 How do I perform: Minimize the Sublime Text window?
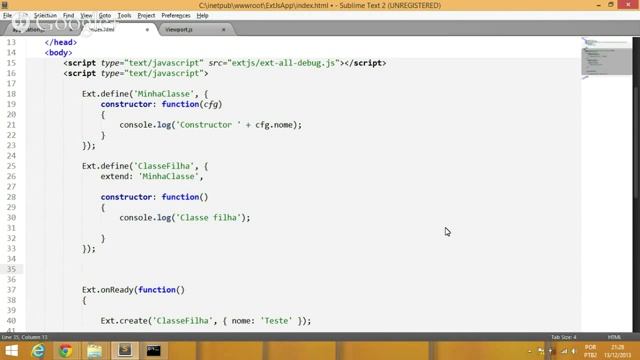pyautogui.click(x=598, y=5)
